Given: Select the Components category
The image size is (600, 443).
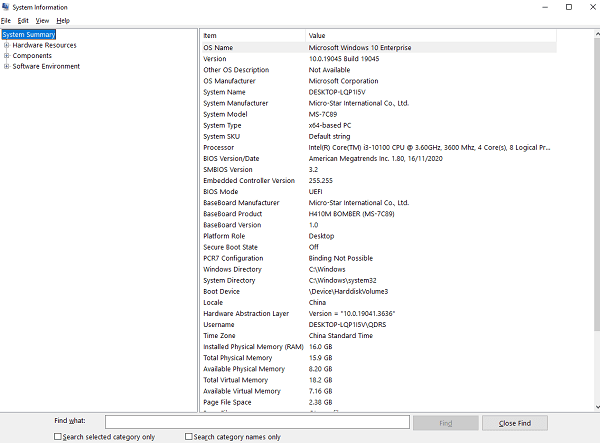Looking at the screenshot, I should tap(32, 55).
